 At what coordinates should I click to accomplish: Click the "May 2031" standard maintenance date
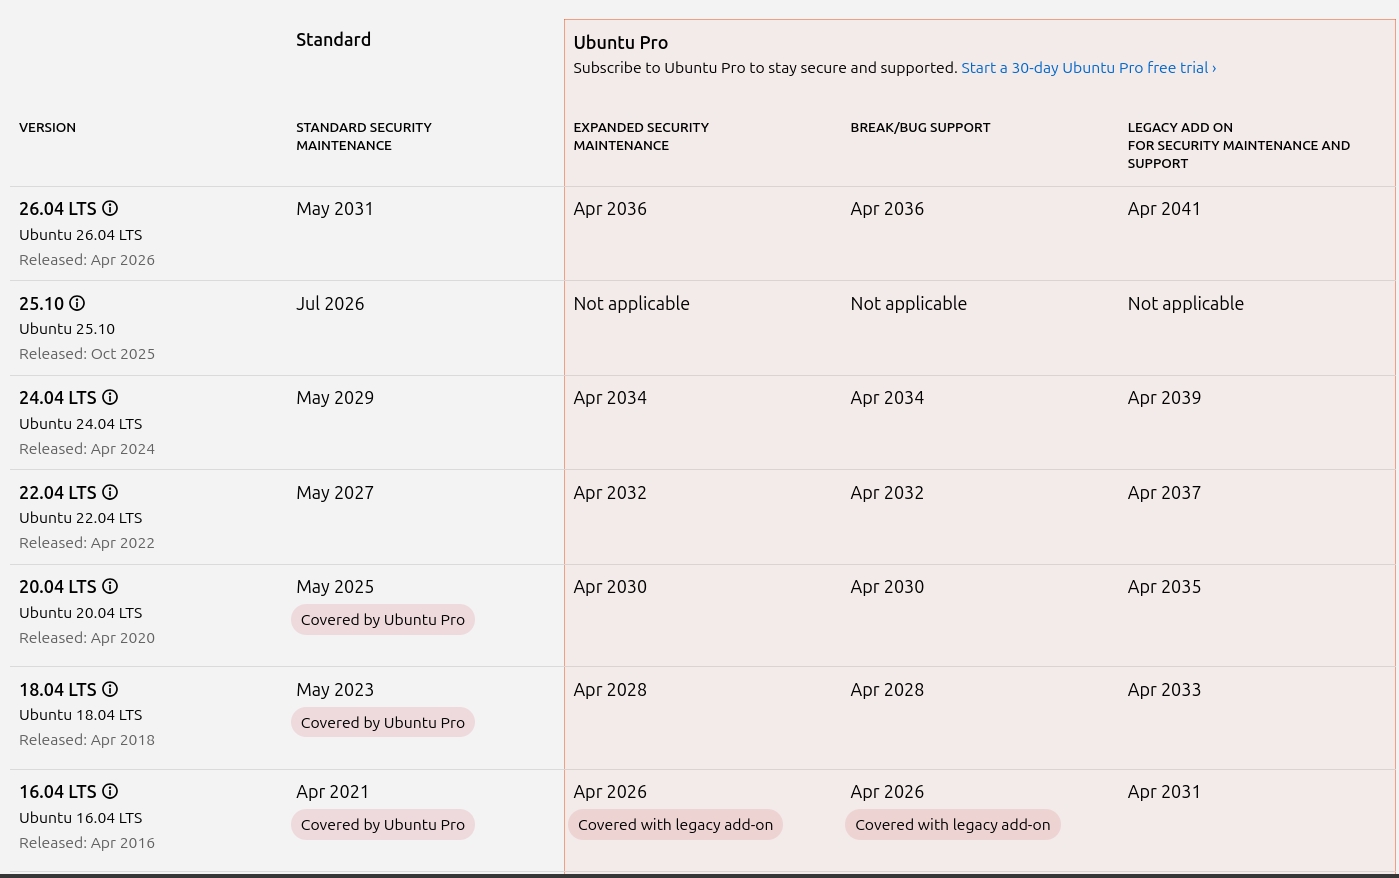coord(335,209)
